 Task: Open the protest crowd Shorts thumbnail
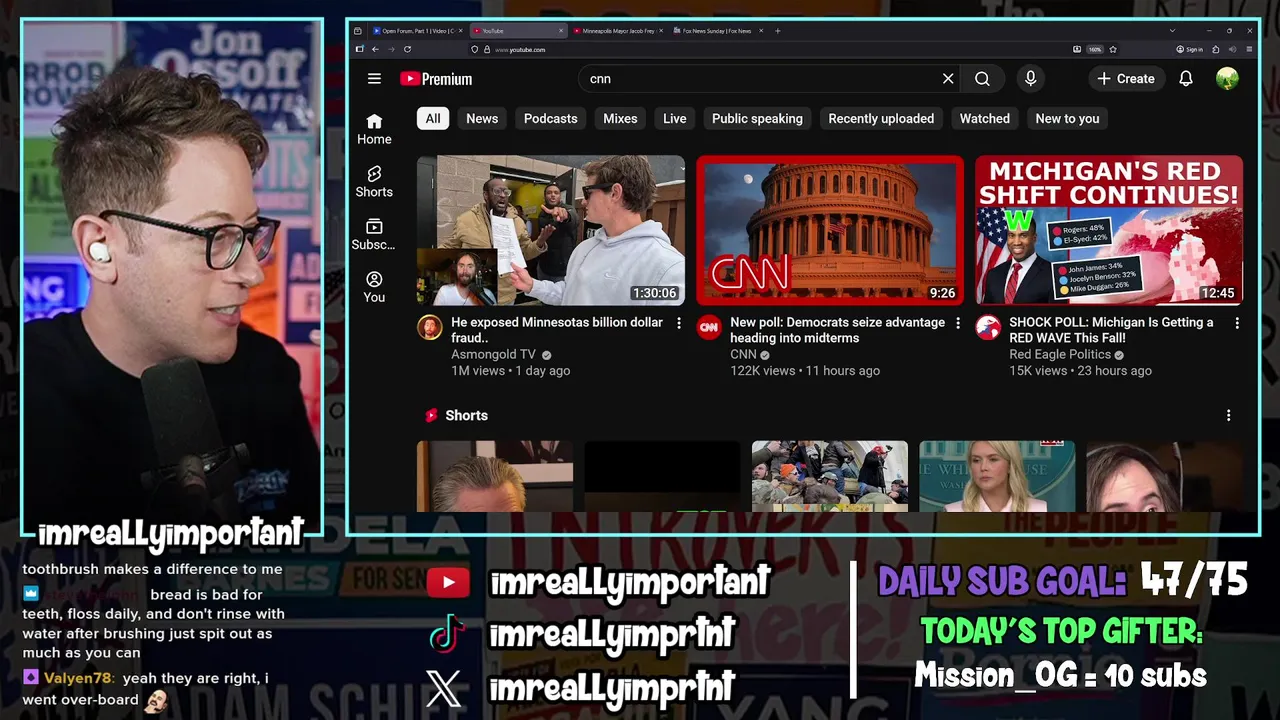click(x=830, y=476)
